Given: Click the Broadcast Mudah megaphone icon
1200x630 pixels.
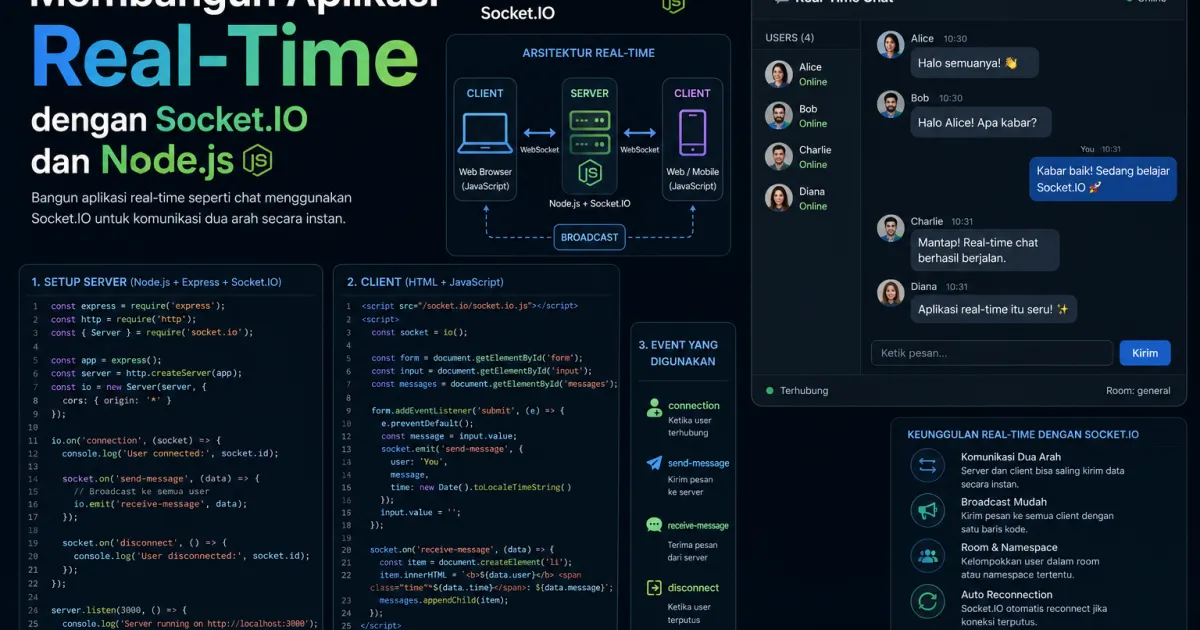Looking at the screenshot, I should point(927,511).
